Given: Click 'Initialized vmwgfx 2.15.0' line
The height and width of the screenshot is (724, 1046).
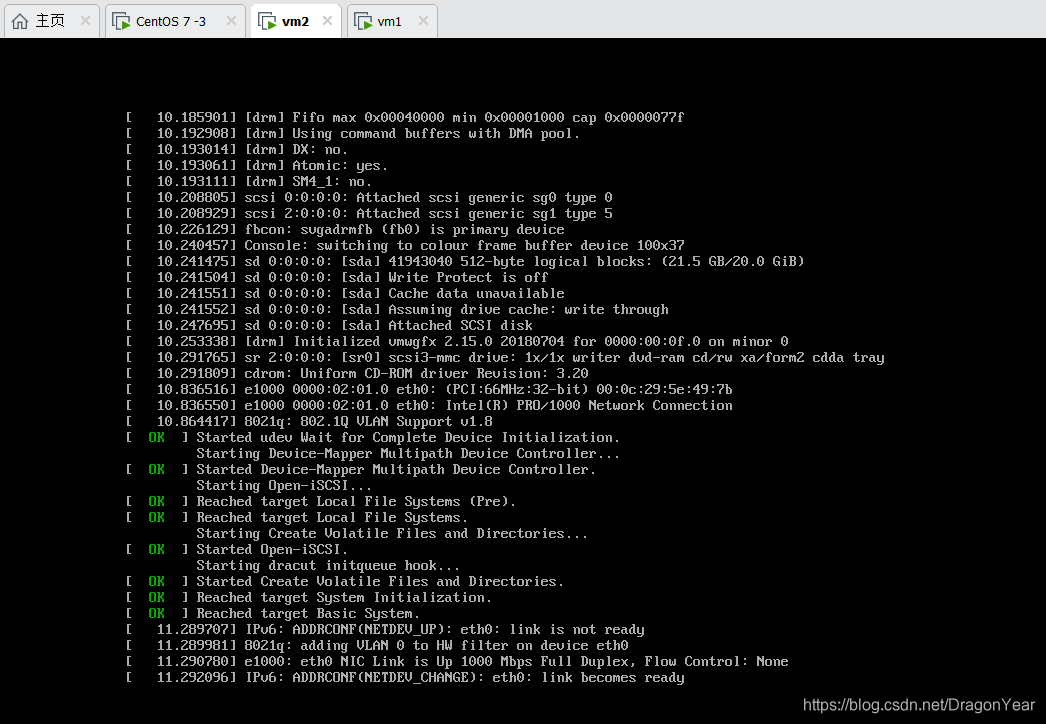Looking at the screenshot, I should (458, 342).
